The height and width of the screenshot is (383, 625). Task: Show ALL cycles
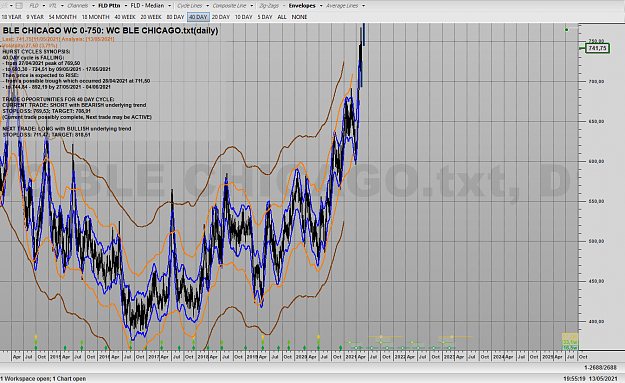[282, 17]
